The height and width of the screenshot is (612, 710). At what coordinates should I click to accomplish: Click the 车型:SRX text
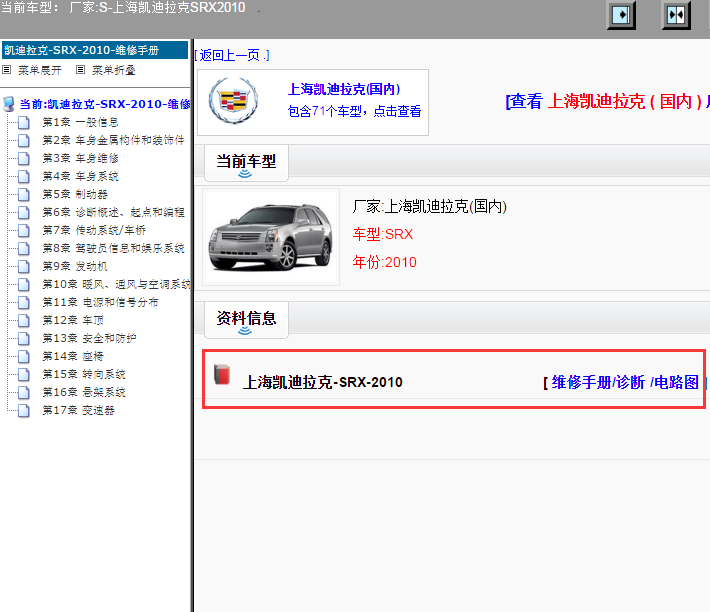(x=383, y=234)
